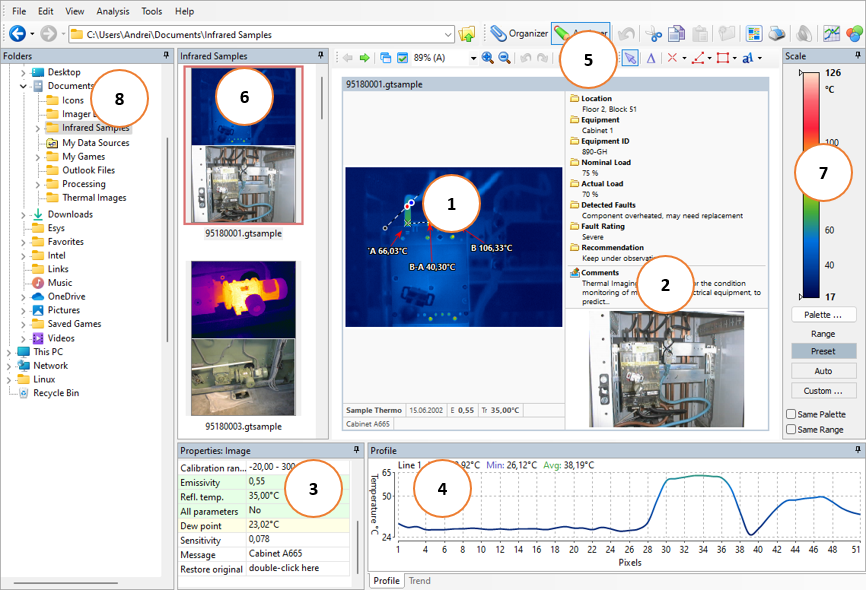Select the pointer arrow tool

click(x=630, y=57)
